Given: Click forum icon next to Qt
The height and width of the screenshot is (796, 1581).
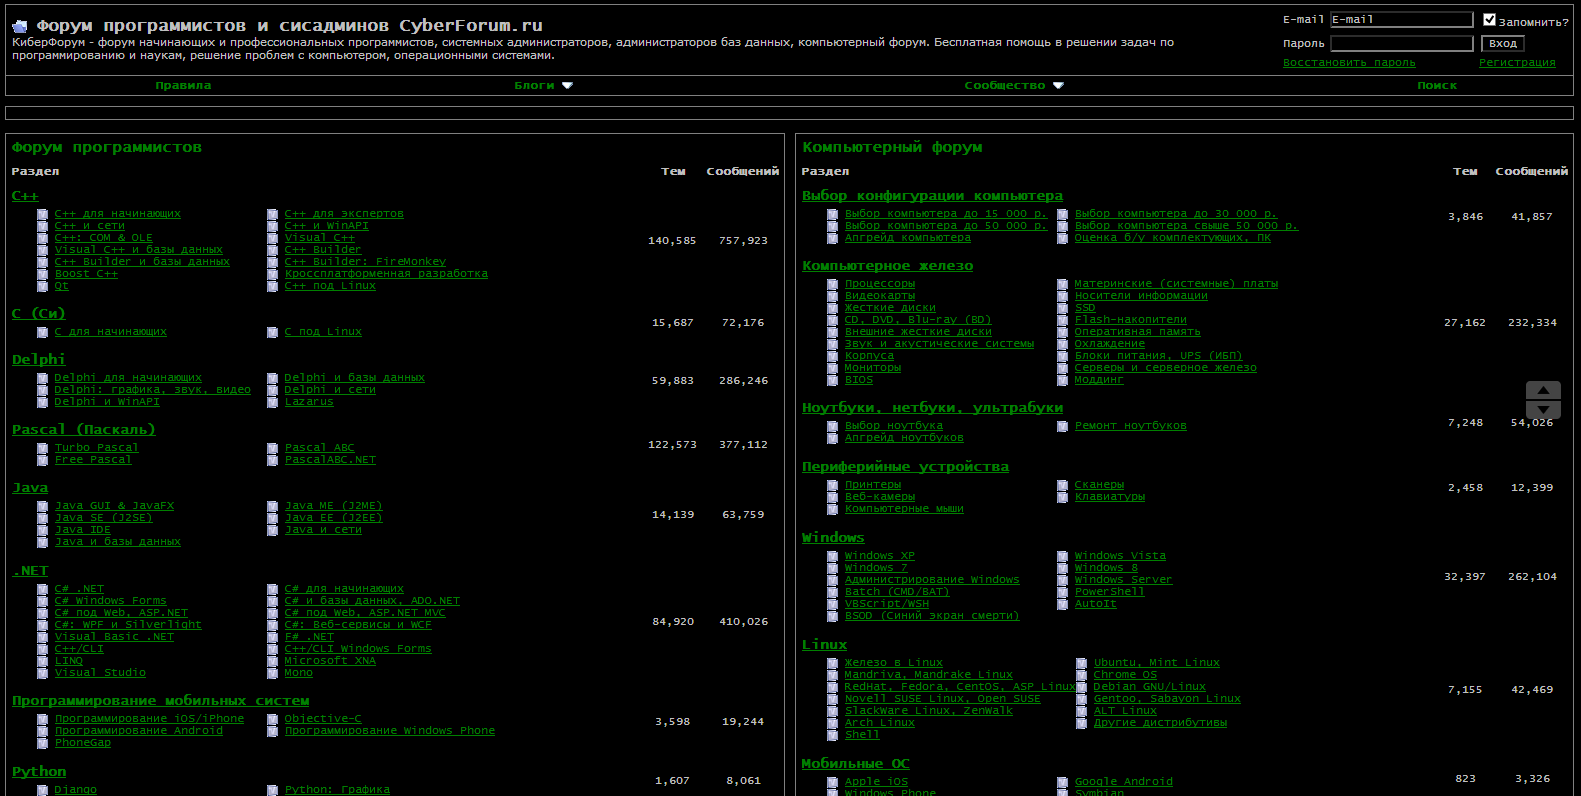Looking at the screenshot, I should (x=43, y=286).
